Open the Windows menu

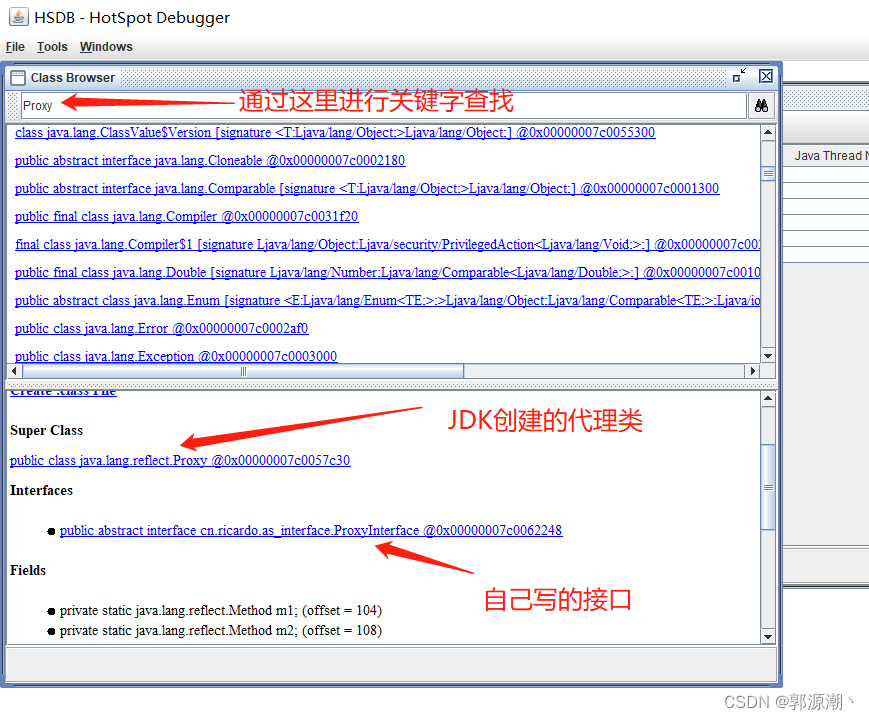coord(105,46)
